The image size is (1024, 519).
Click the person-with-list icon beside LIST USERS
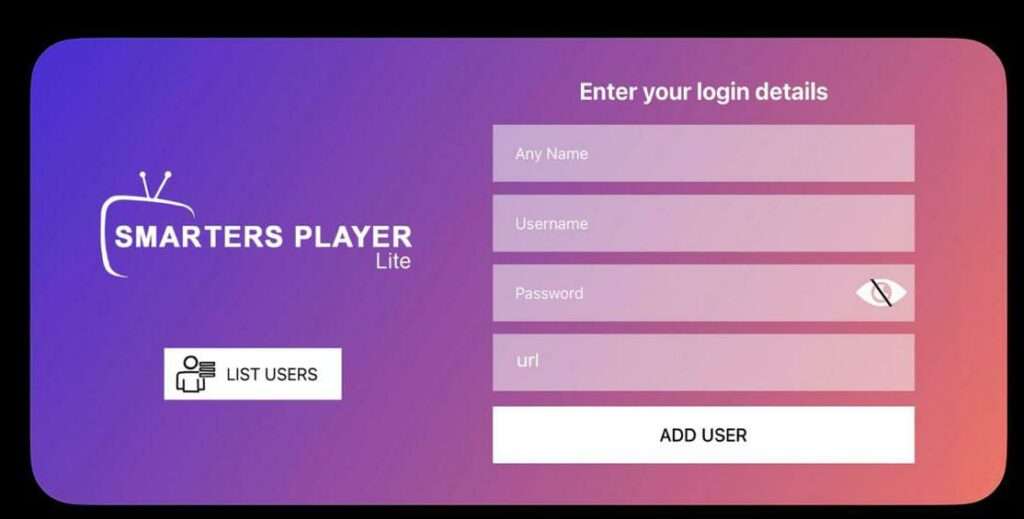click(x=195, y=374)
